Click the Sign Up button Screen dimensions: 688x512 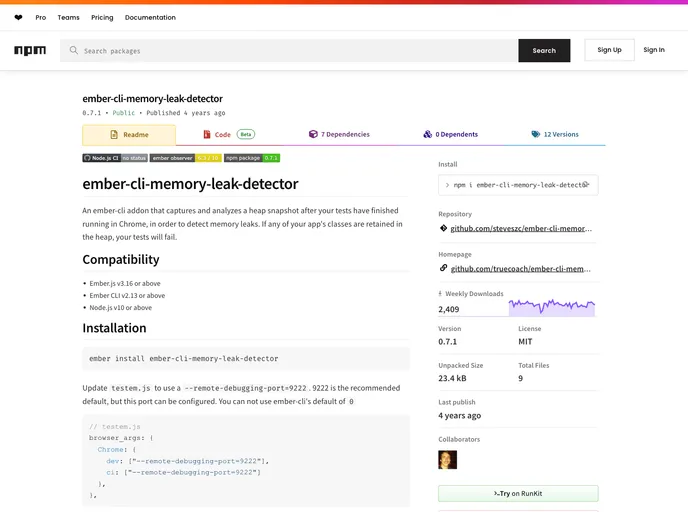609,50
